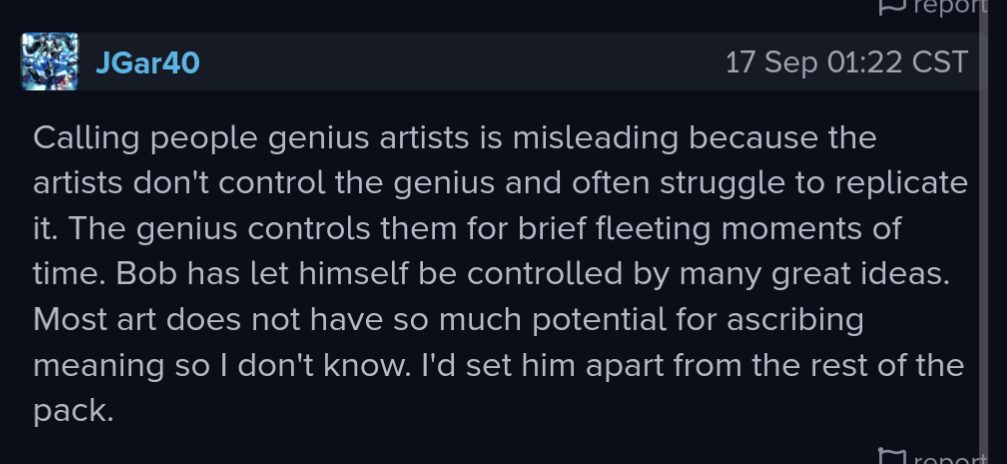Click the word 'ascribing' in the comment
The image size is (1007, 464).
(x=795, y=319)
